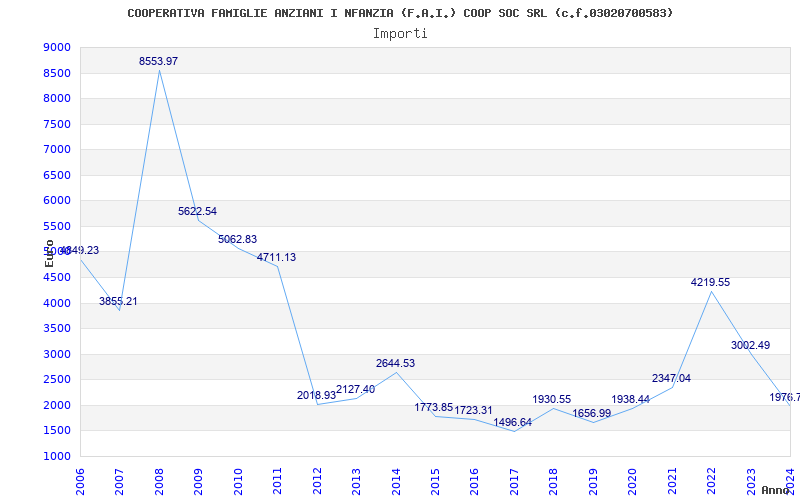This screenshot has width=800, height=500.
Task: Select the 2008 year axis label
Action: [159, 482]
